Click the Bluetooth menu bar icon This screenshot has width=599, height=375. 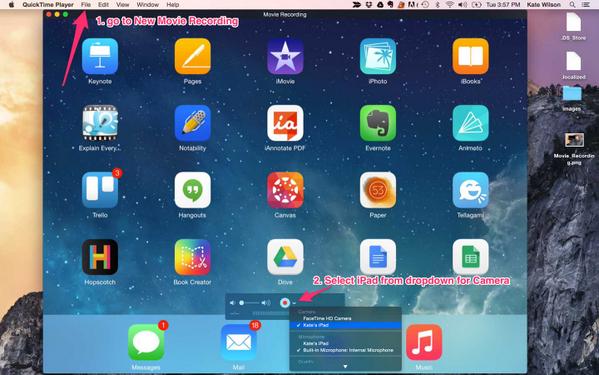(438, 5)
